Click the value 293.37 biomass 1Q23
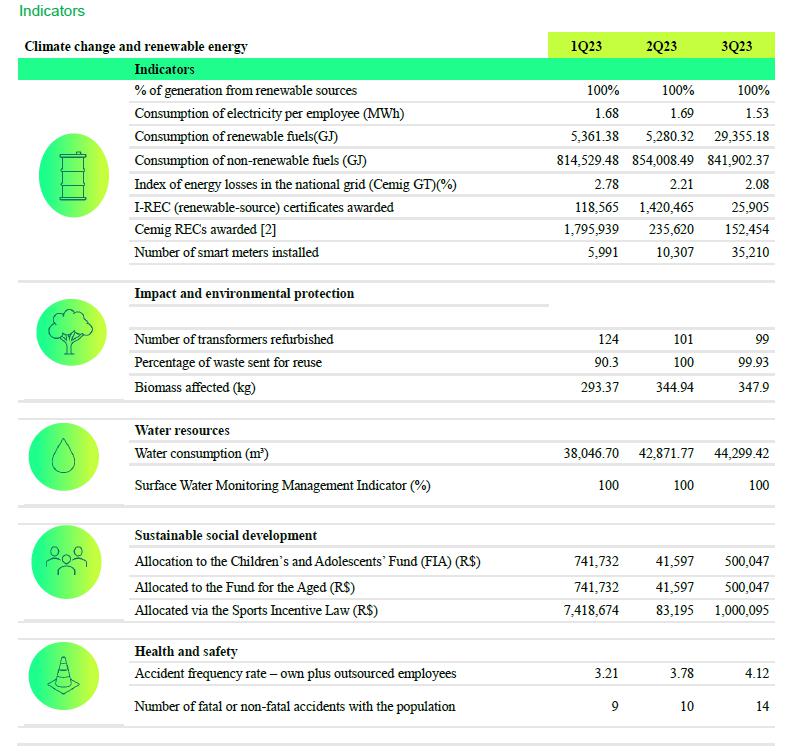Viewport: 801px width, 754px height. point(600,388)
